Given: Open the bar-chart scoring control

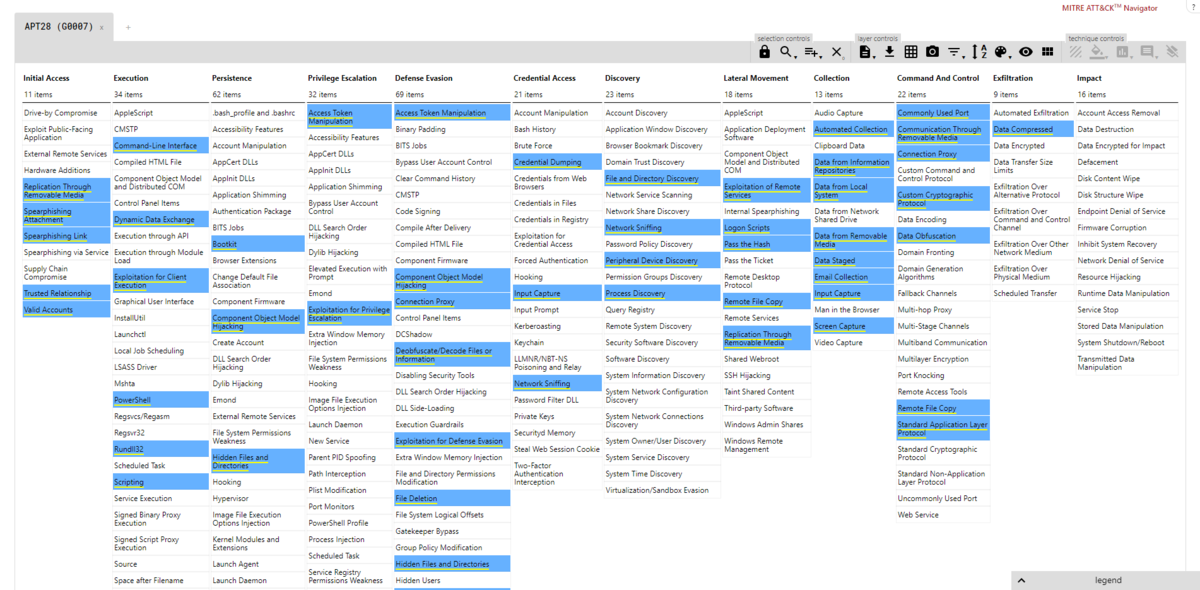Looking at the screenshot, I should [x=1124, y=52].
